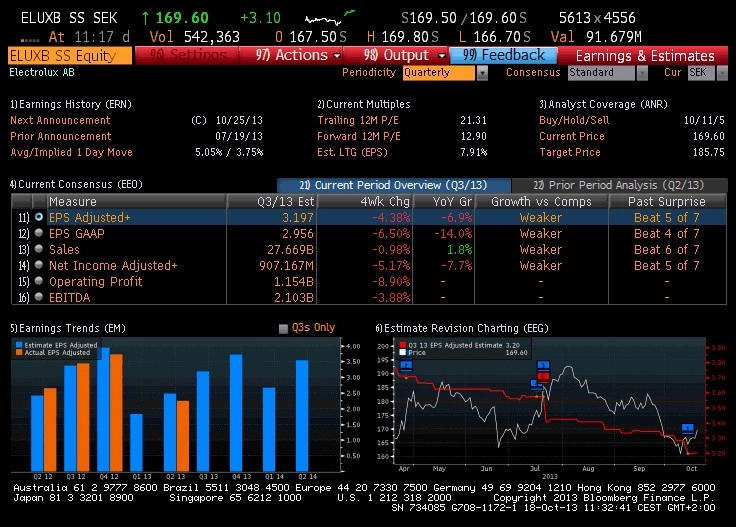Click the Q2 14 blue estimate bar
Image resolution: width=736 pixels, height=527 pixels.
coord(302,415)
